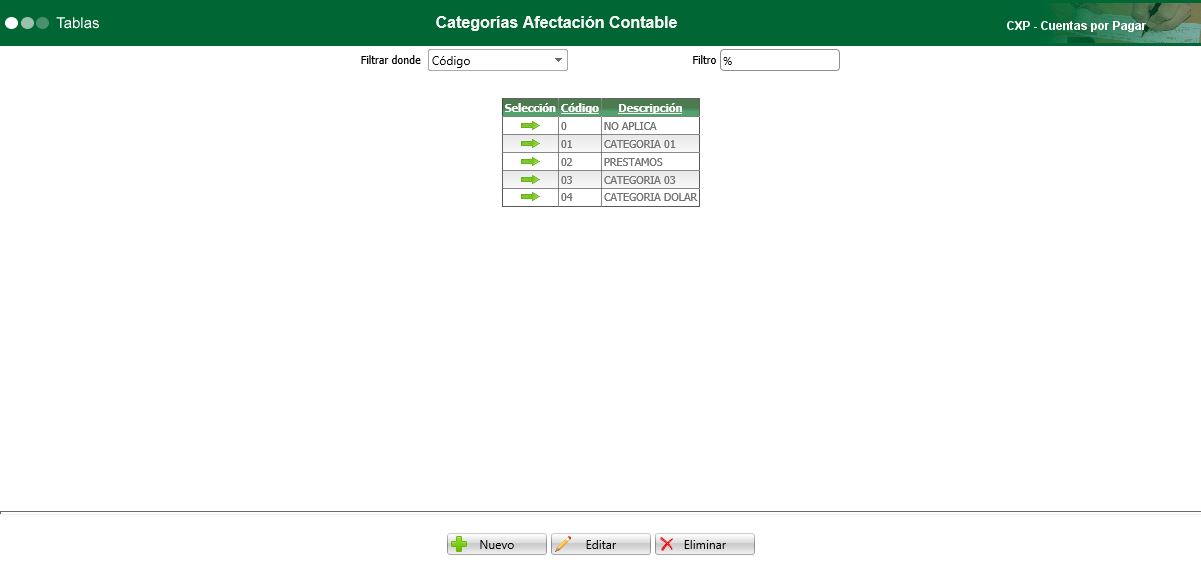
Task: Click CXP - Cuentas por Pagar label
Action: click(x=1076, y=26)
